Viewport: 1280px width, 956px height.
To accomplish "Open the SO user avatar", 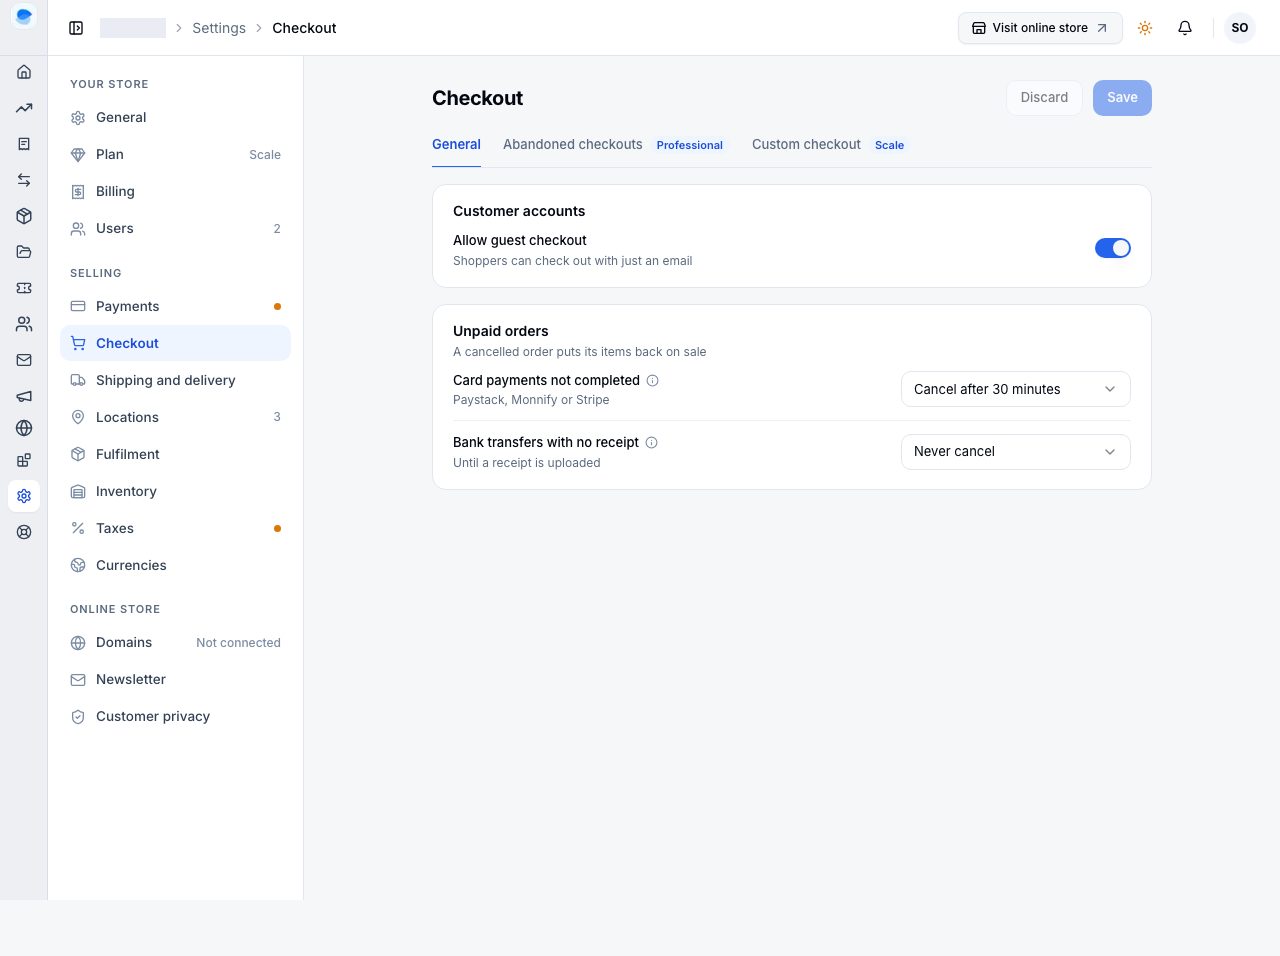I will 1240,28.
